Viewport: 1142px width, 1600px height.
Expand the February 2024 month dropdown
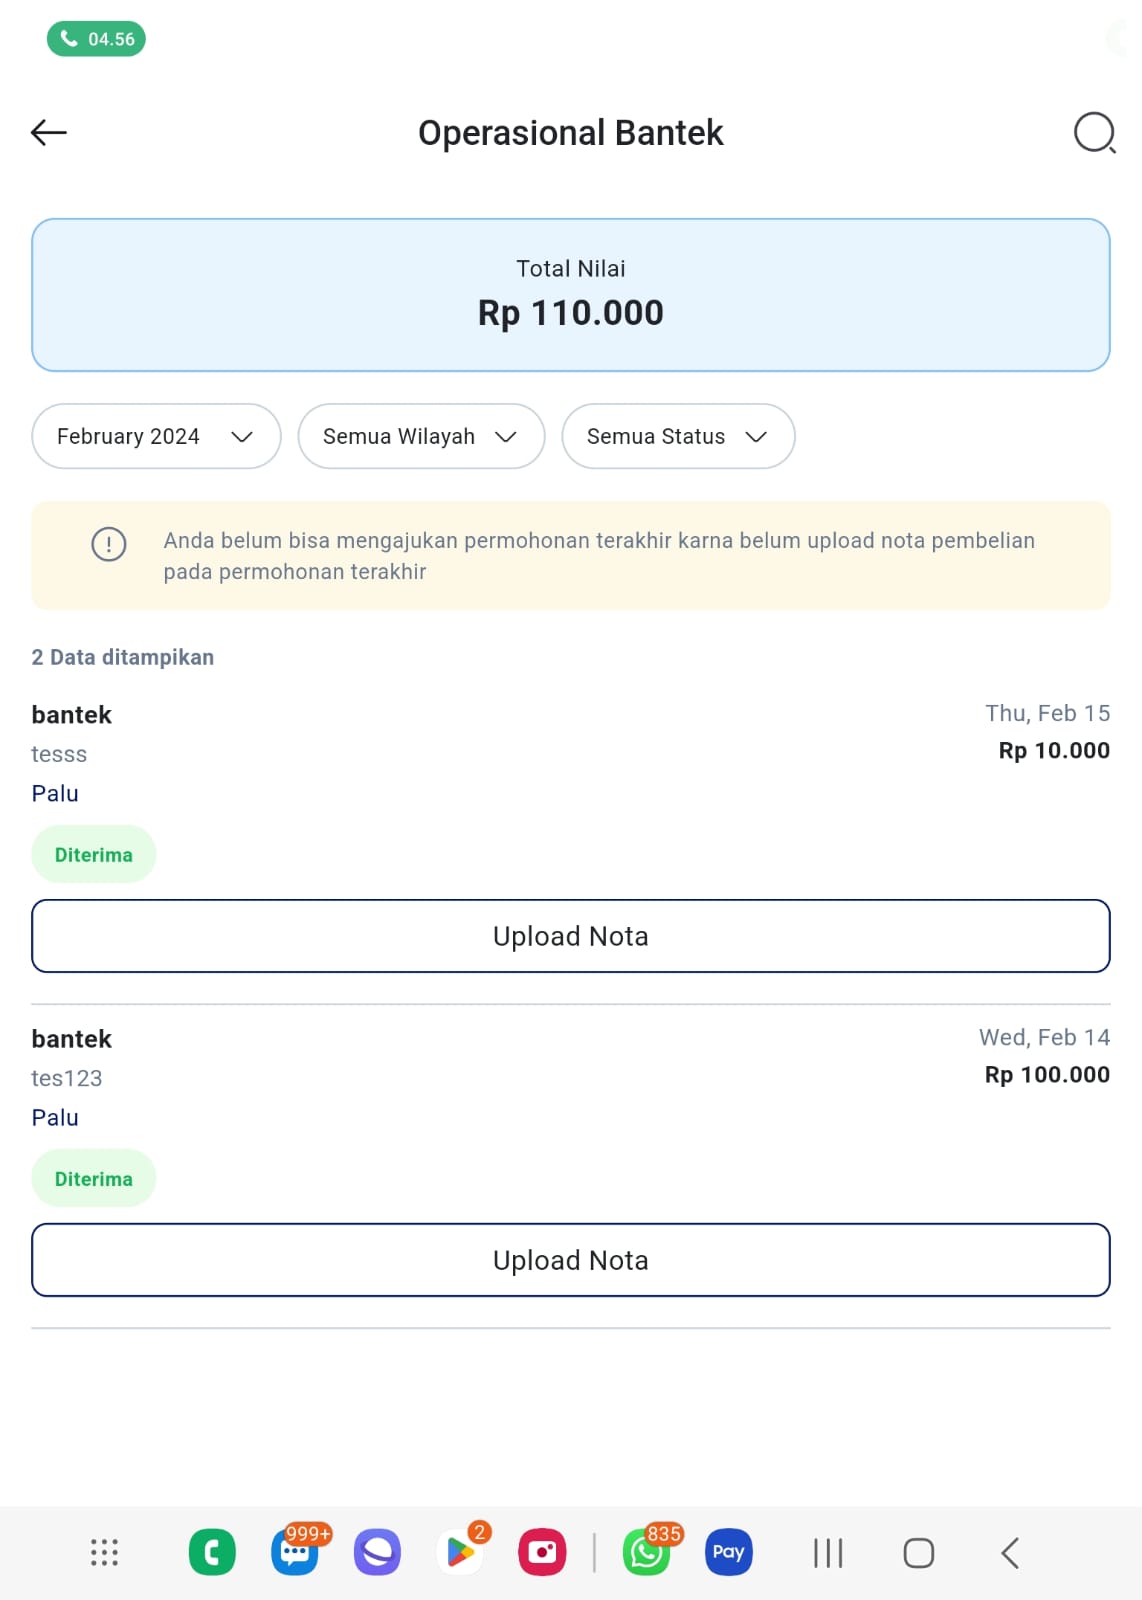point(156,436)
